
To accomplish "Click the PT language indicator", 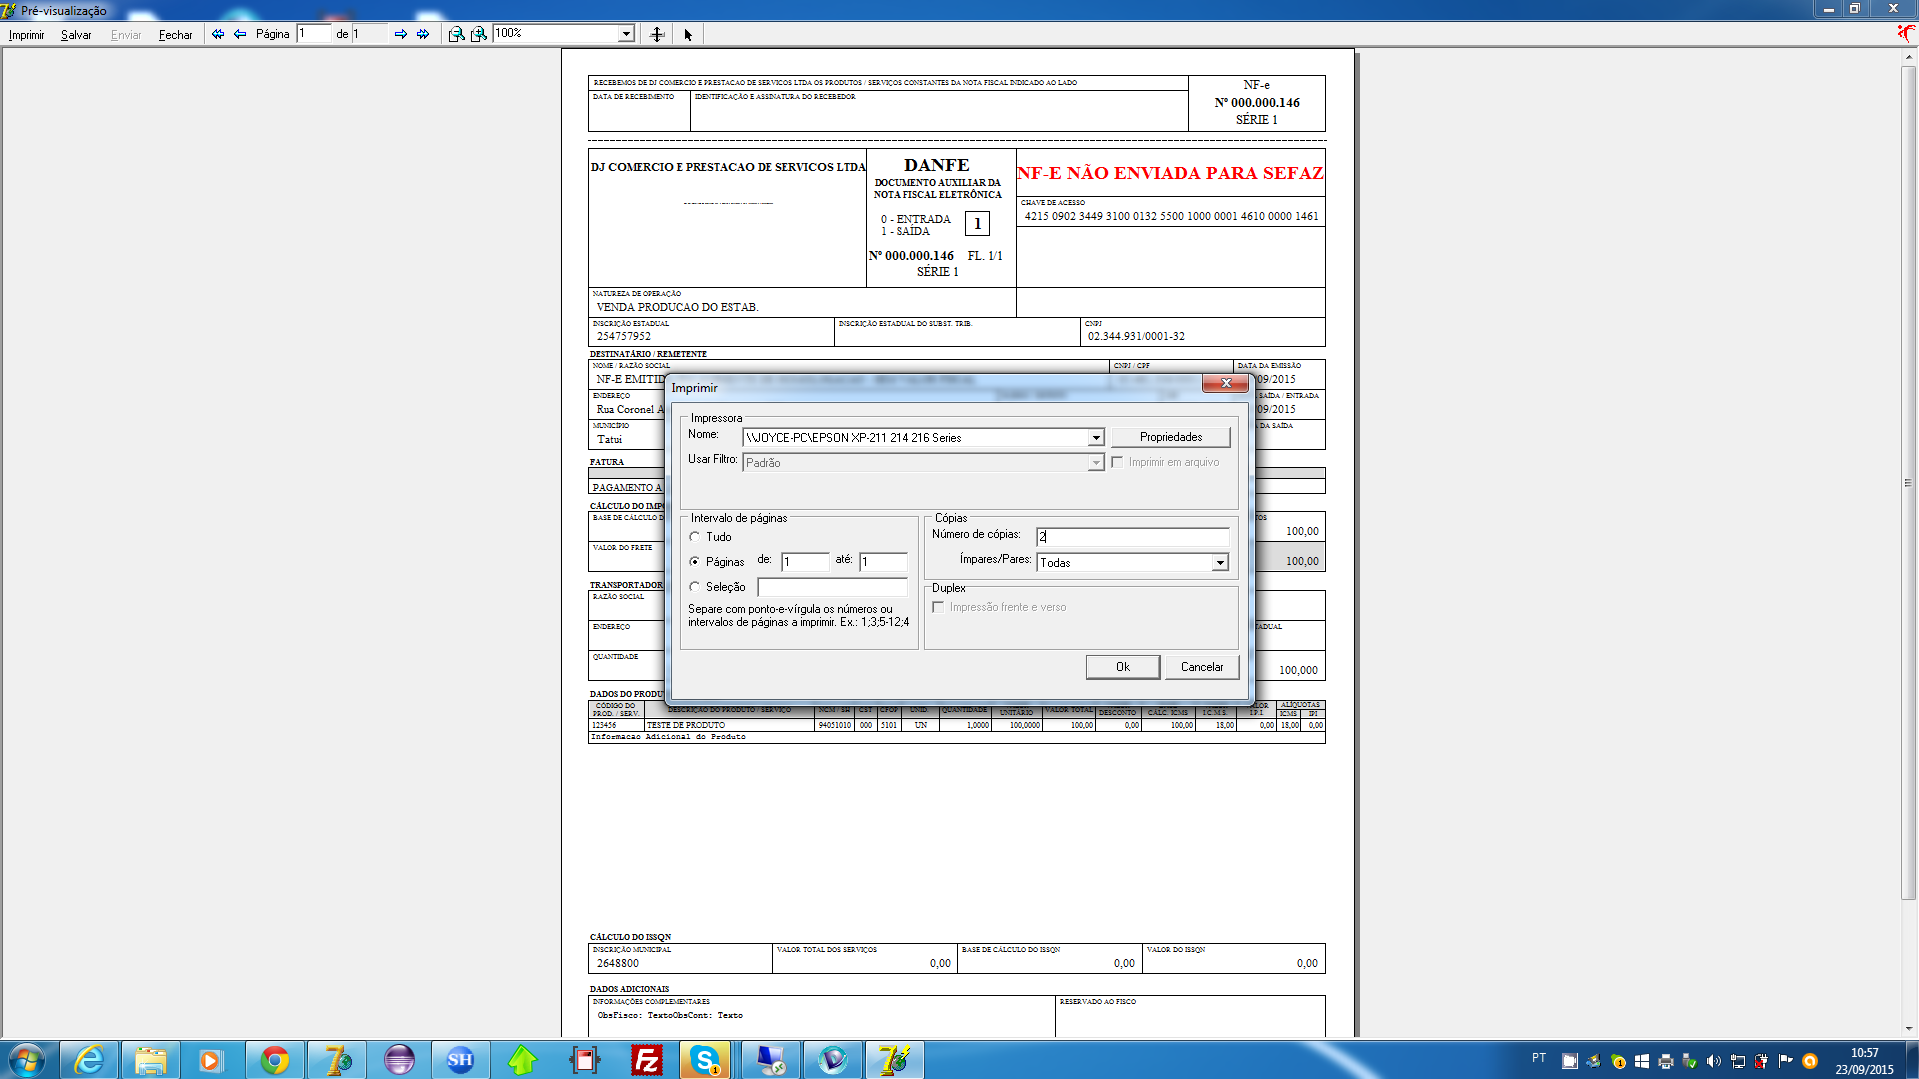I will (x=1539, y=1058).
